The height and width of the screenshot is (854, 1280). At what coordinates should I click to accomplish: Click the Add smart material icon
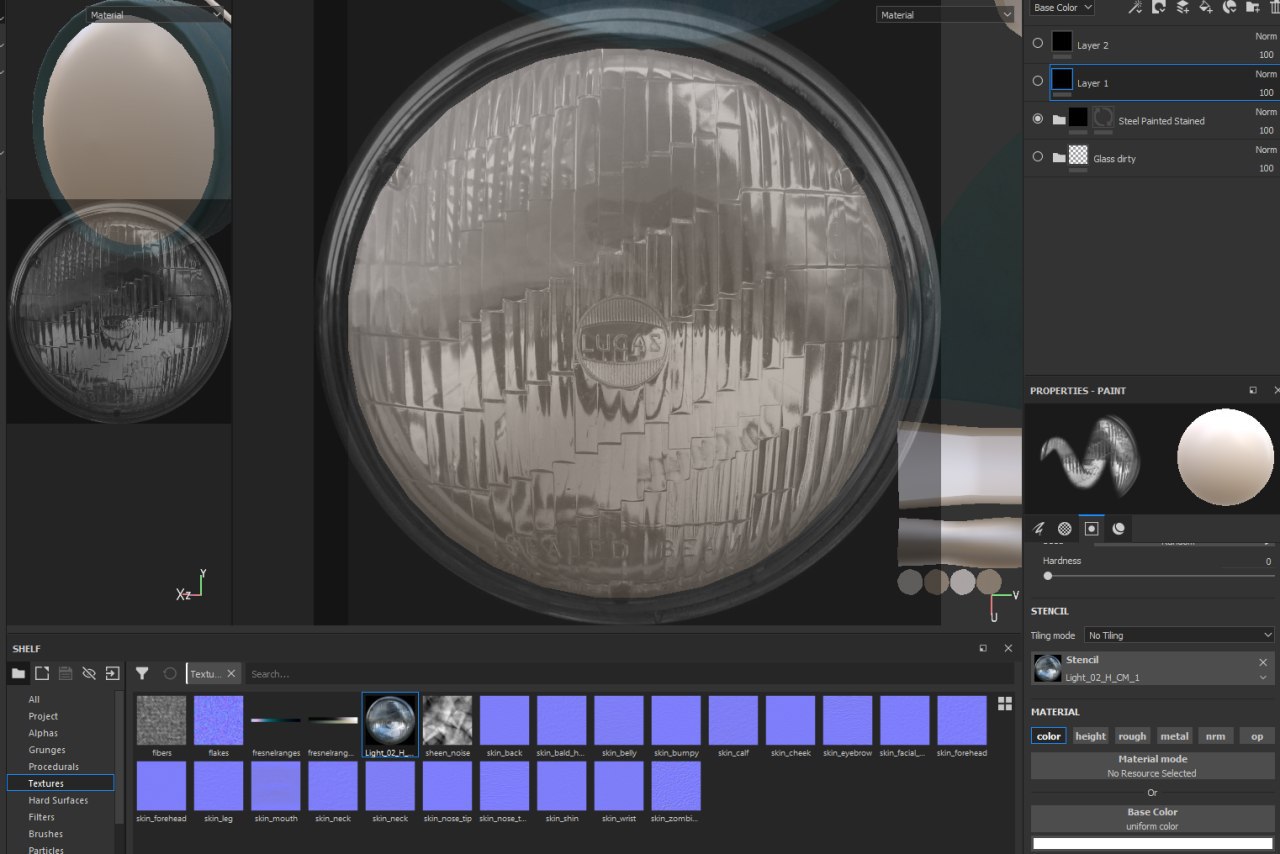[x=1230, y=7]
